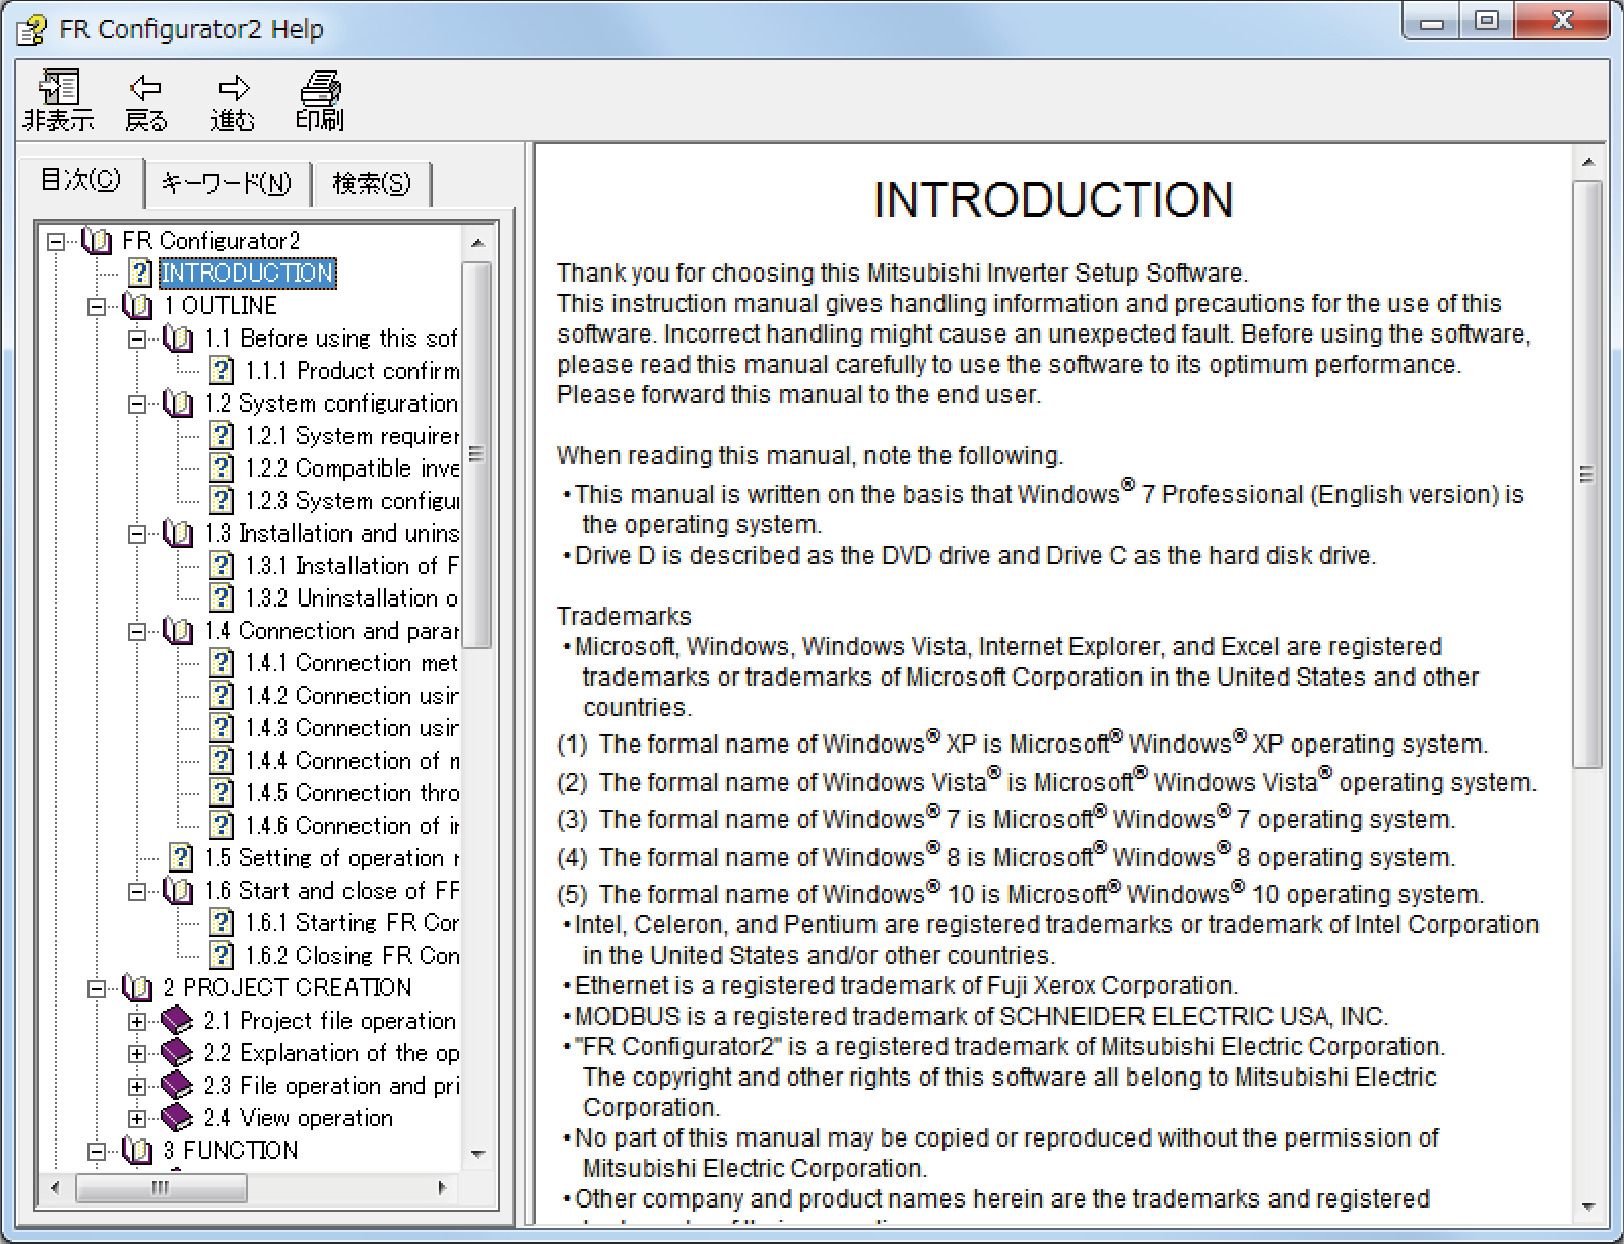Expand the 2.1 Project file operation node

(x=137, y=1021)
